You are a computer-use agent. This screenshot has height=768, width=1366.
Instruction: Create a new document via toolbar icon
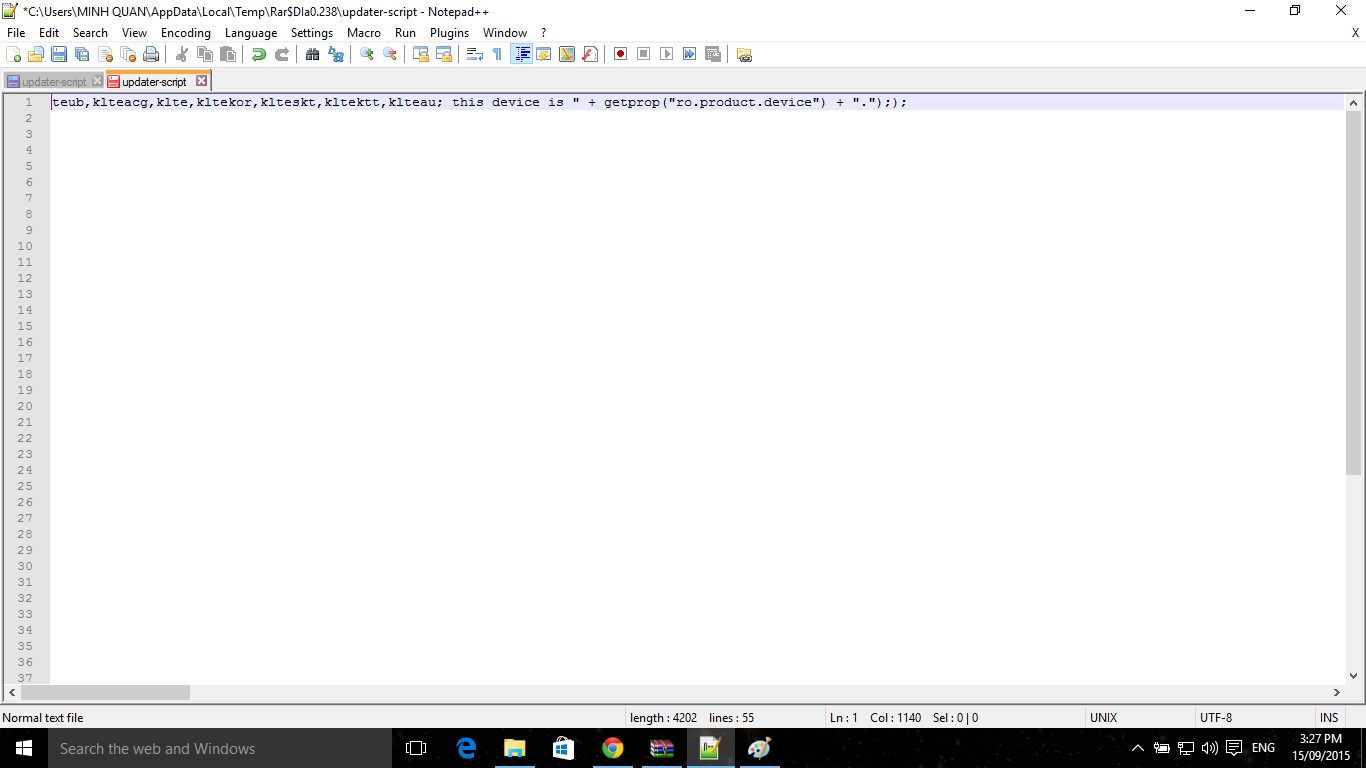pyautogui.click(x=14, y=54)
